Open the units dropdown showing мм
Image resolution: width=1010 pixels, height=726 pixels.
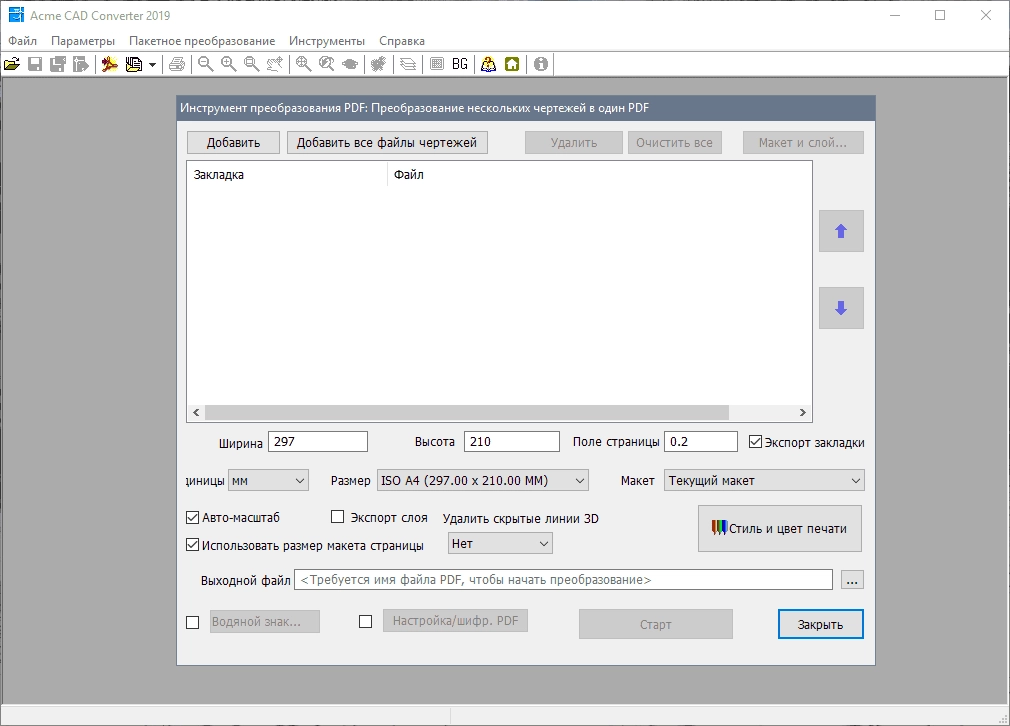pyautogui.click(x=269, y=481)
